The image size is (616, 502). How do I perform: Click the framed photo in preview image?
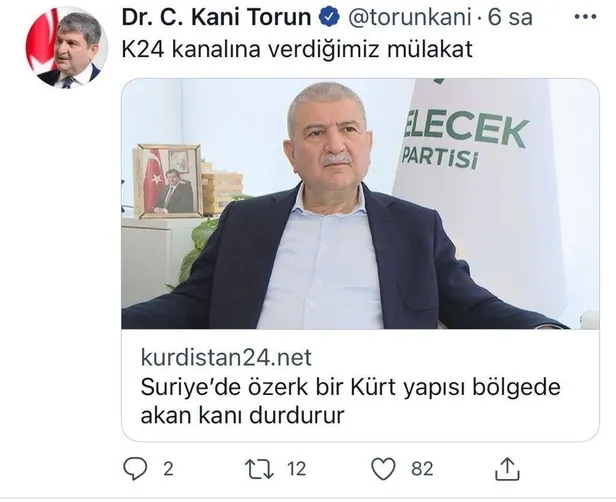168,181
